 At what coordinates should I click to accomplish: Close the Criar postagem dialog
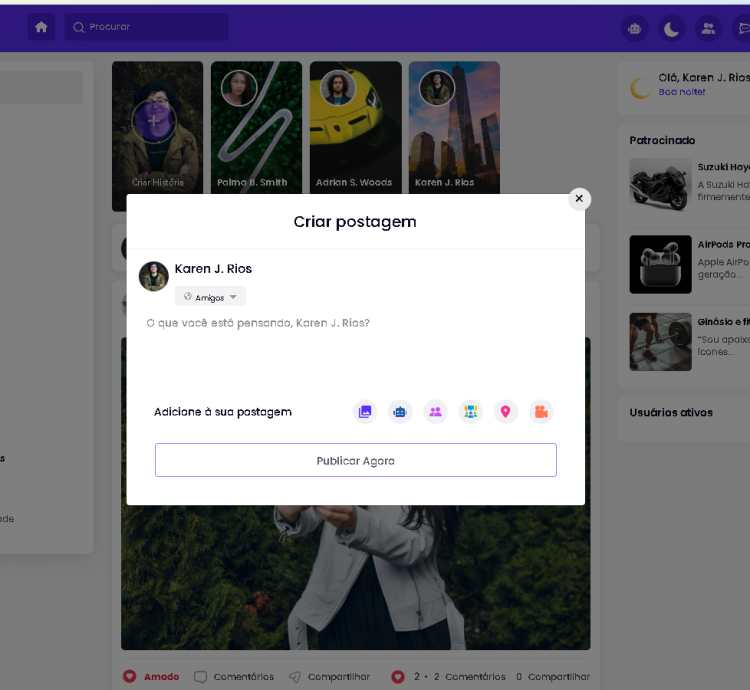click(x=579, y=199)
